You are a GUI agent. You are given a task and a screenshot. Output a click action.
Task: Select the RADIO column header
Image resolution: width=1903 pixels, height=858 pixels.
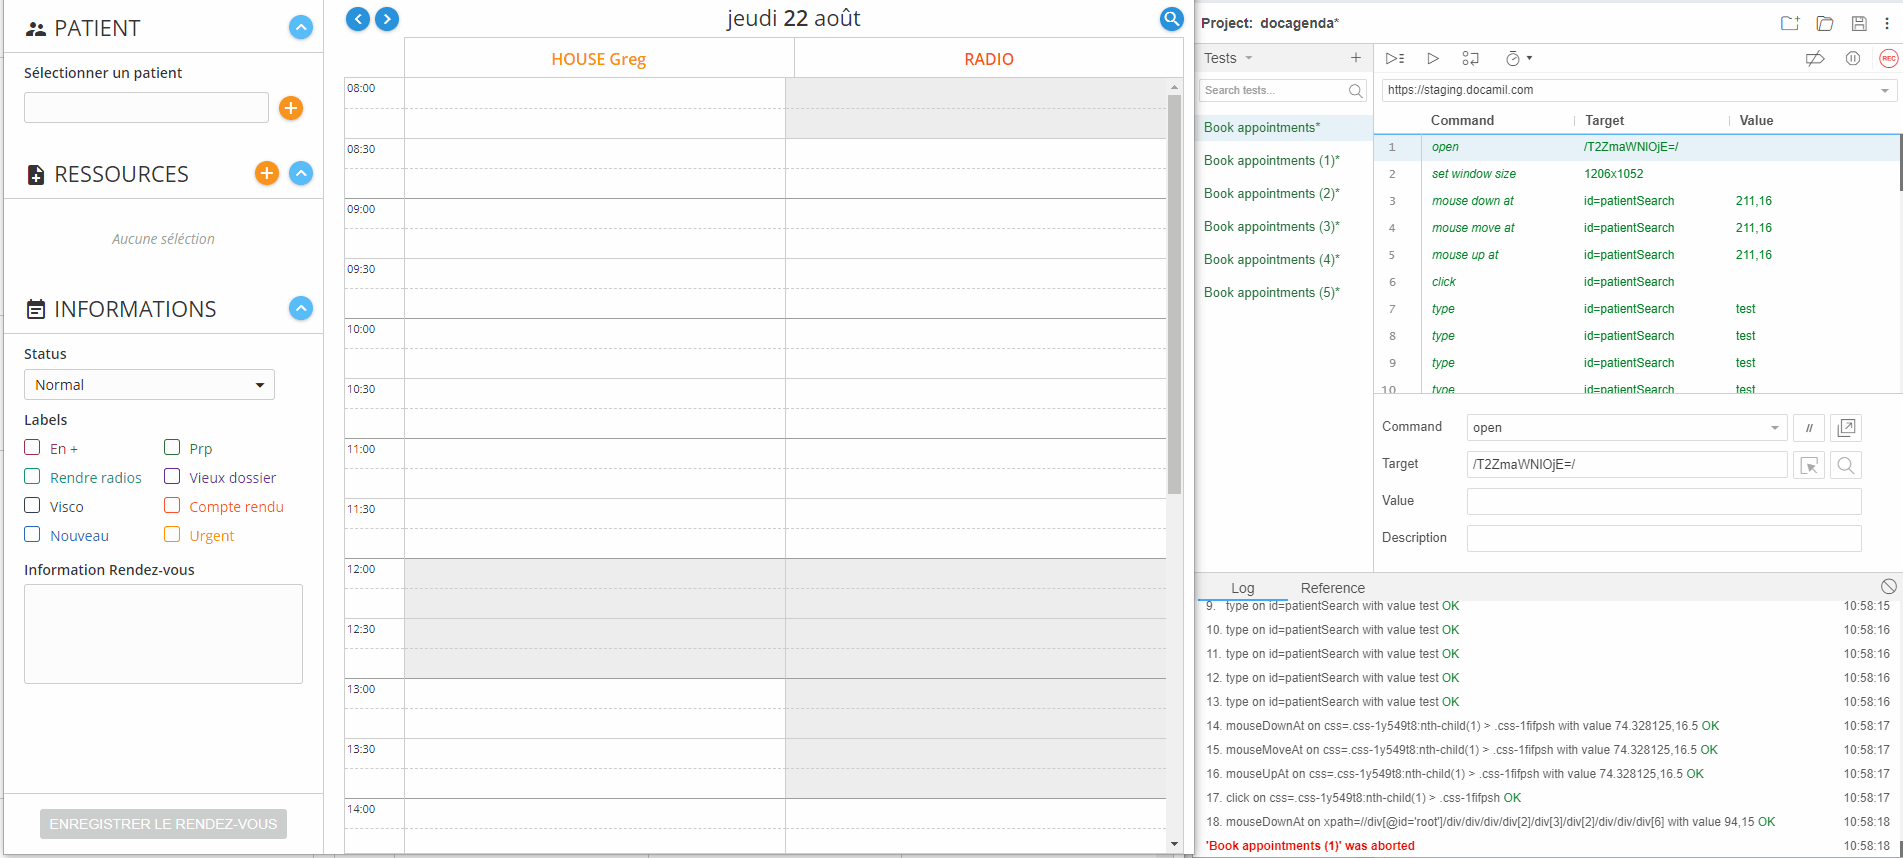click(989, 59)
